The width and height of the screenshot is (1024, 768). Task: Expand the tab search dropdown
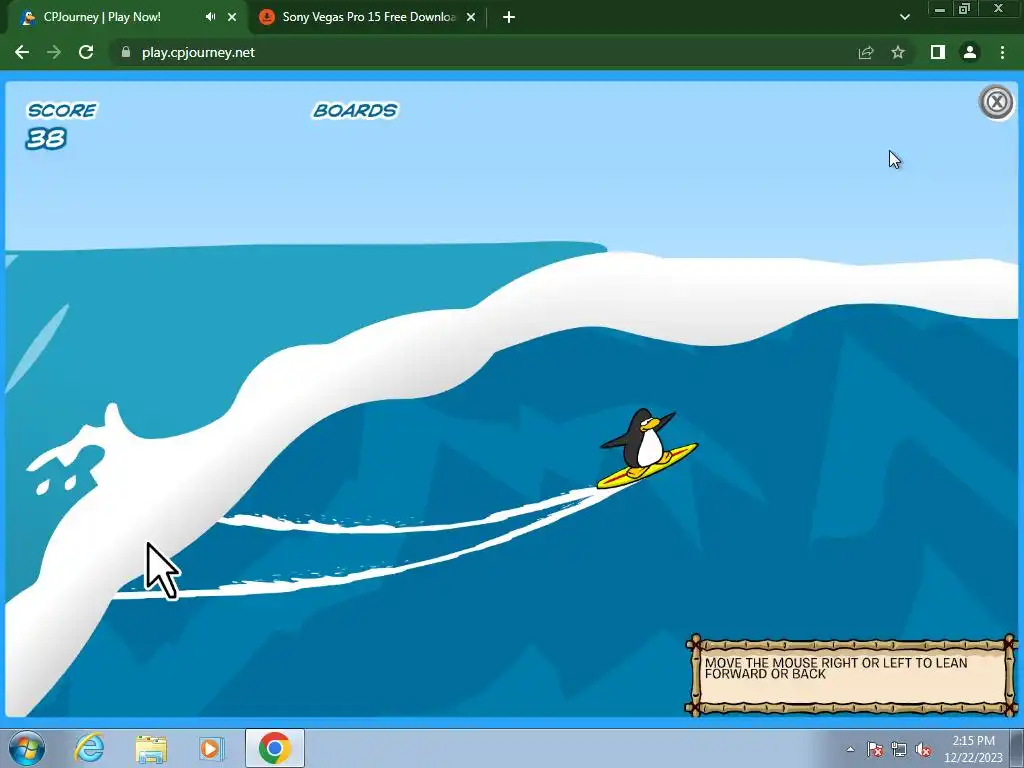pyautogui.click(x=904, y=17)
